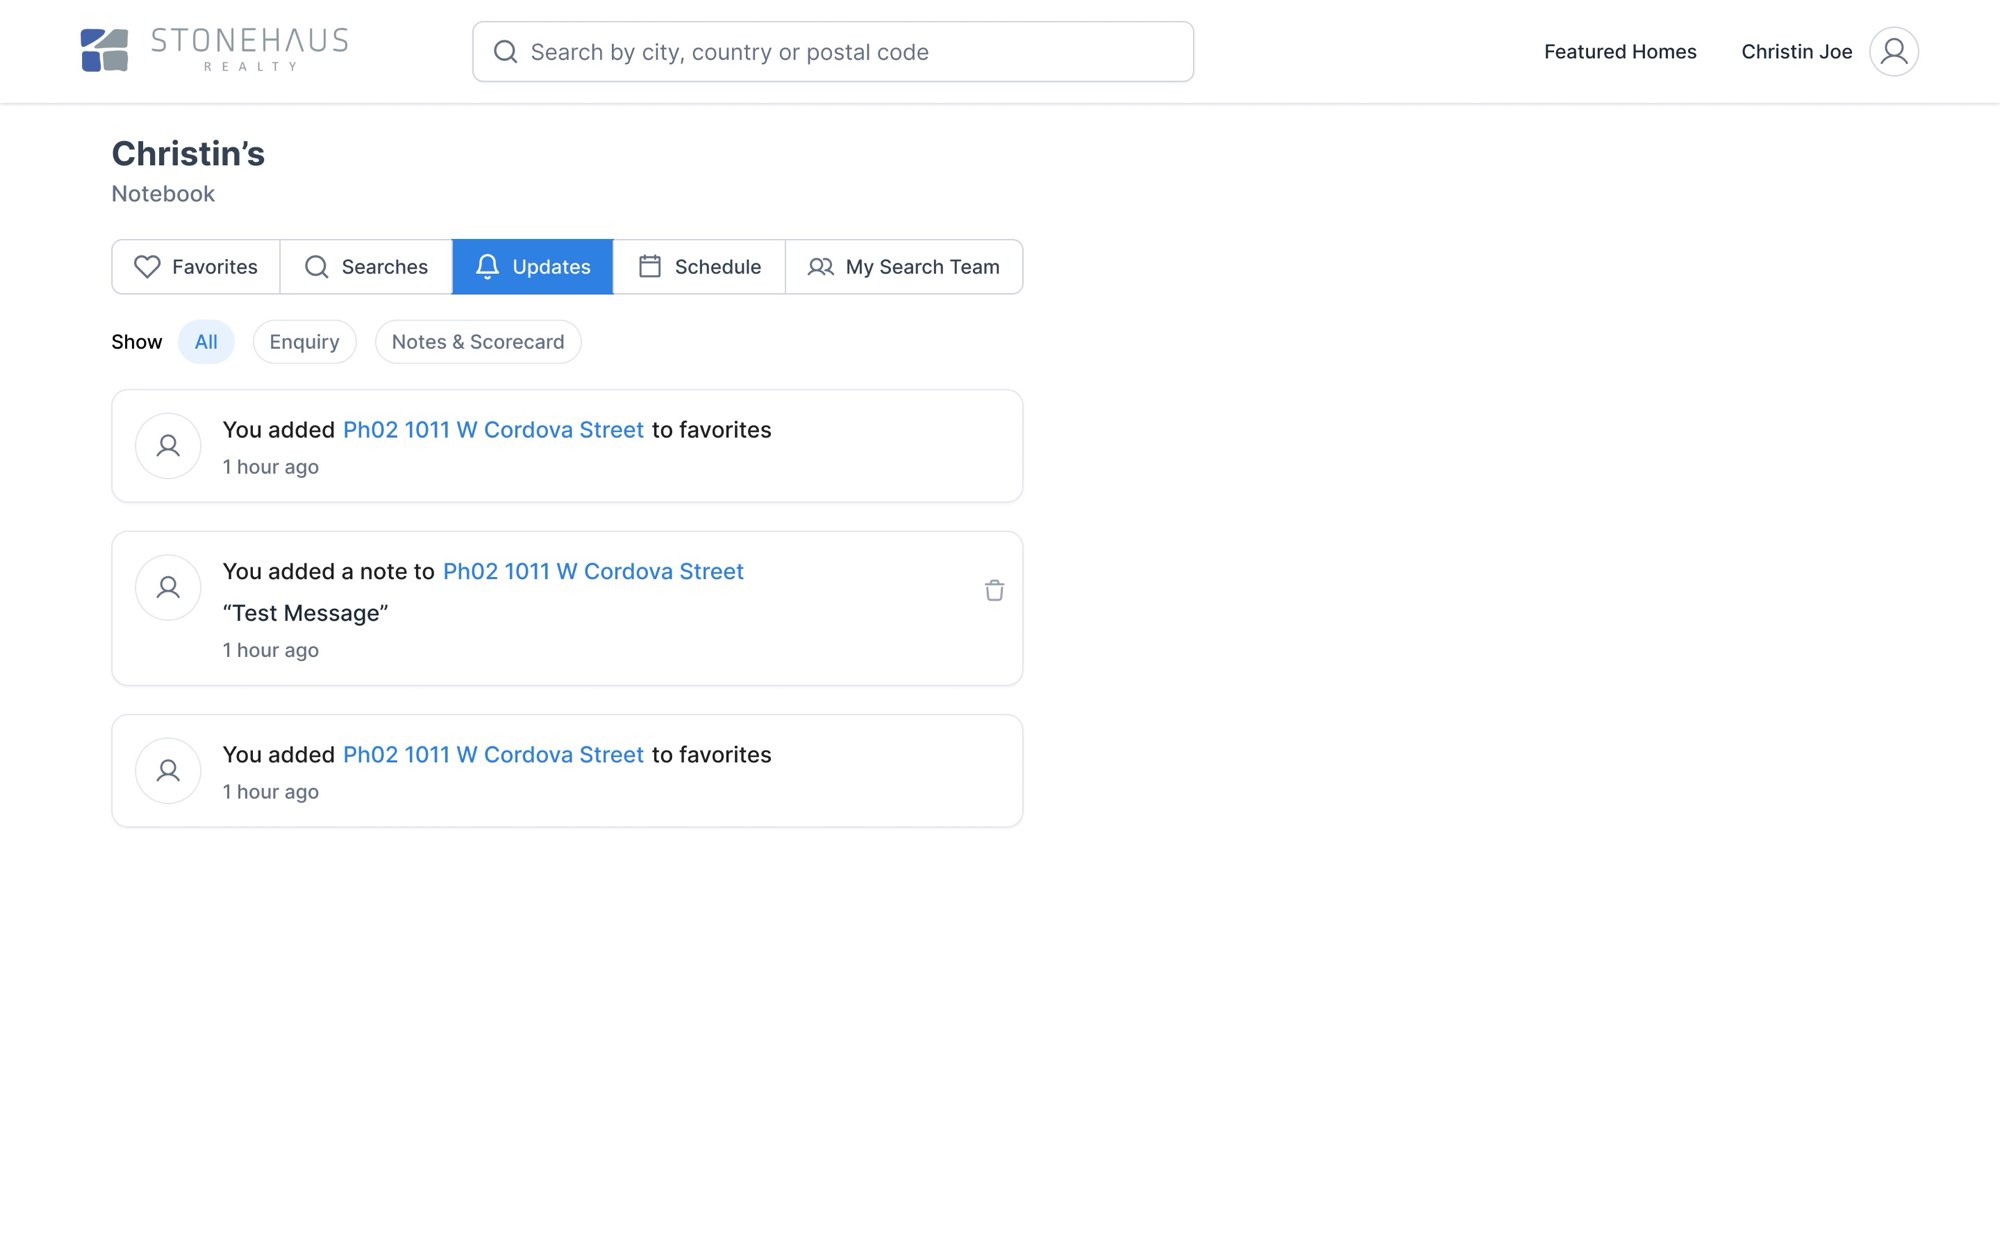Click the magnifier icon on Searches tab
Image resolution: width=2000 pixels, height=1250 pixels.
click(x=316, y=267)
